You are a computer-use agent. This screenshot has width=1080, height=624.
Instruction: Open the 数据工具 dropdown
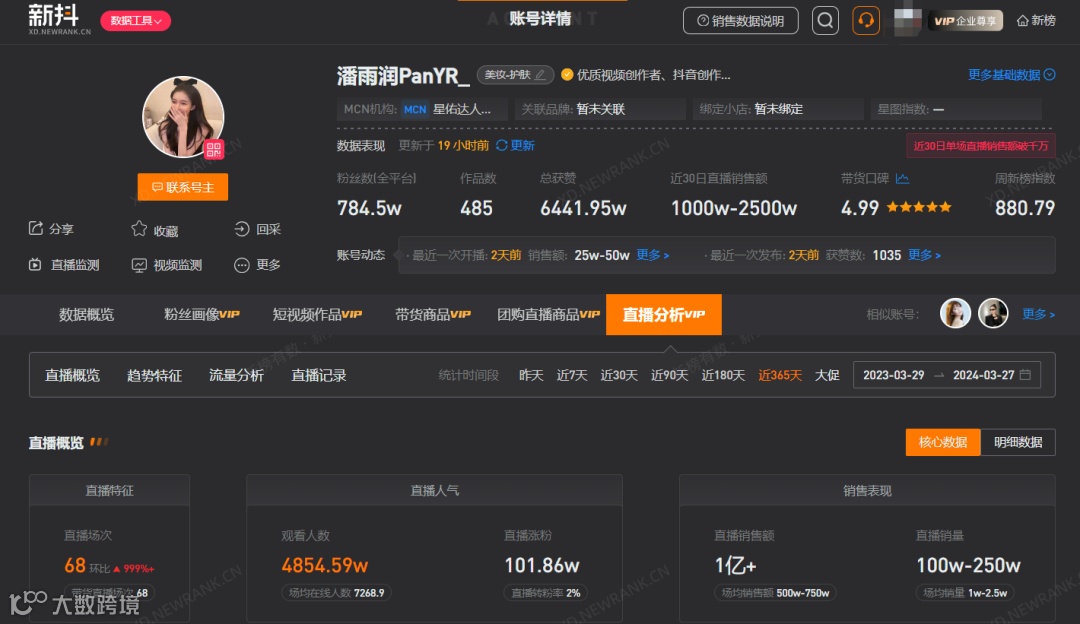pos(136,21)
